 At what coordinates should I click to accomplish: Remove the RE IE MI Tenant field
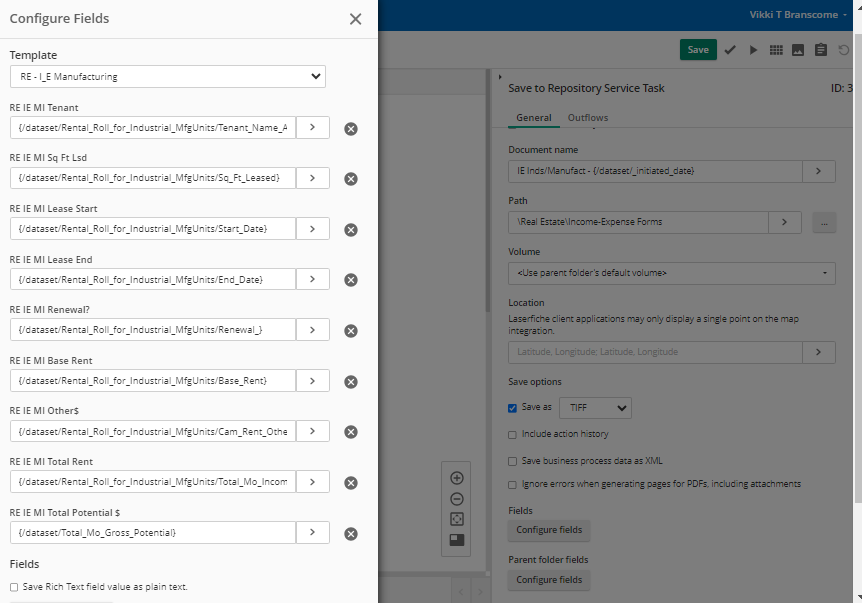pos(351,129)
